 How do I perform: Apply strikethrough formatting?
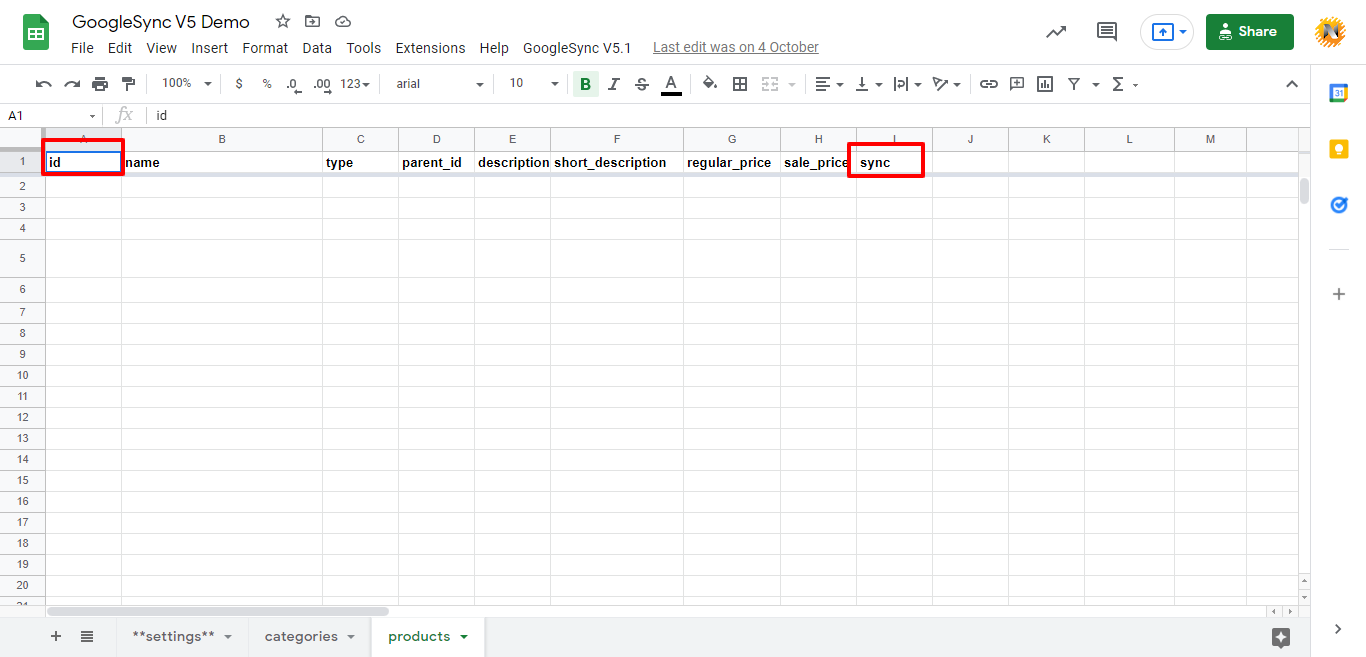click(x=641, y=84)
